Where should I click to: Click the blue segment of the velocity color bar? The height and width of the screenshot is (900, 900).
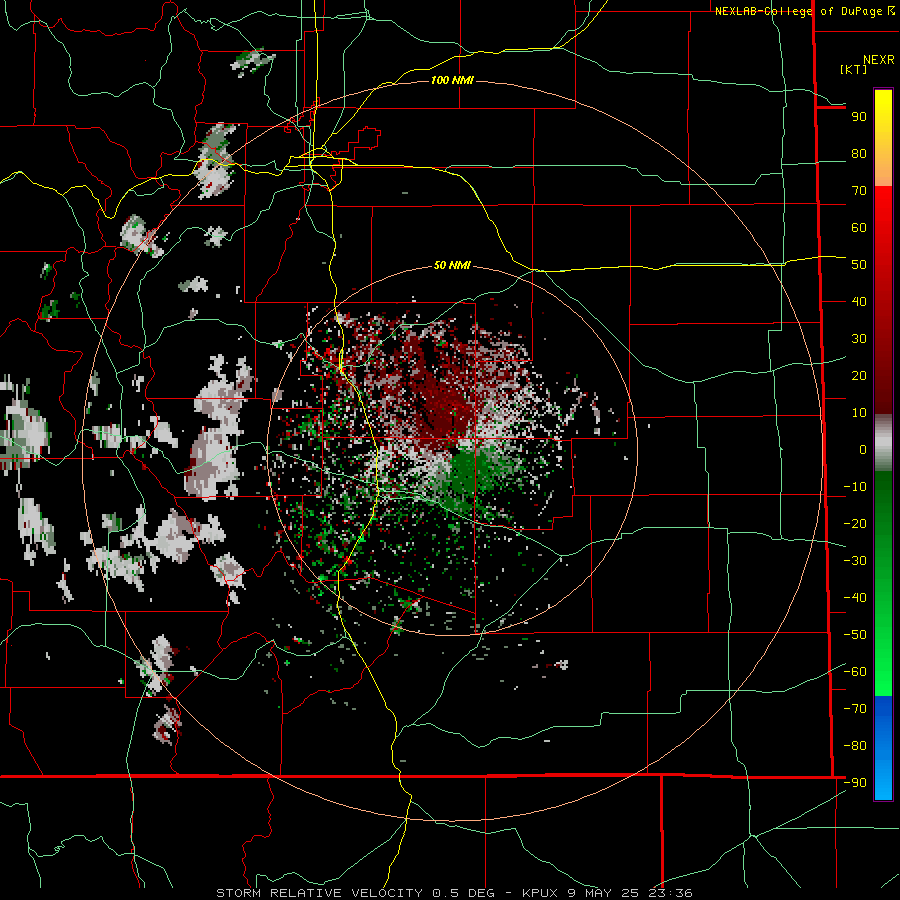[x=883, y=748]
